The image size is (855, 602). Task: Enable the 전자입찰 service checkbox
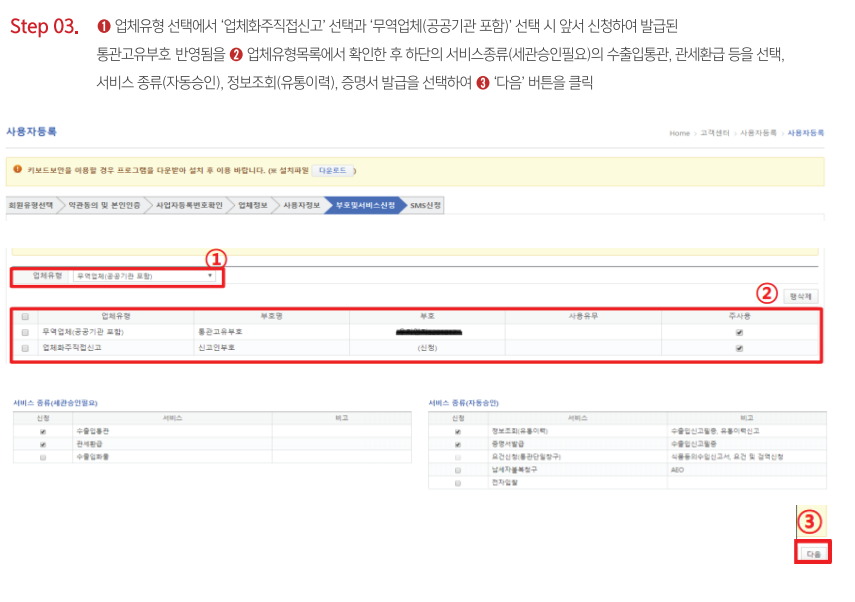point(458,483)
